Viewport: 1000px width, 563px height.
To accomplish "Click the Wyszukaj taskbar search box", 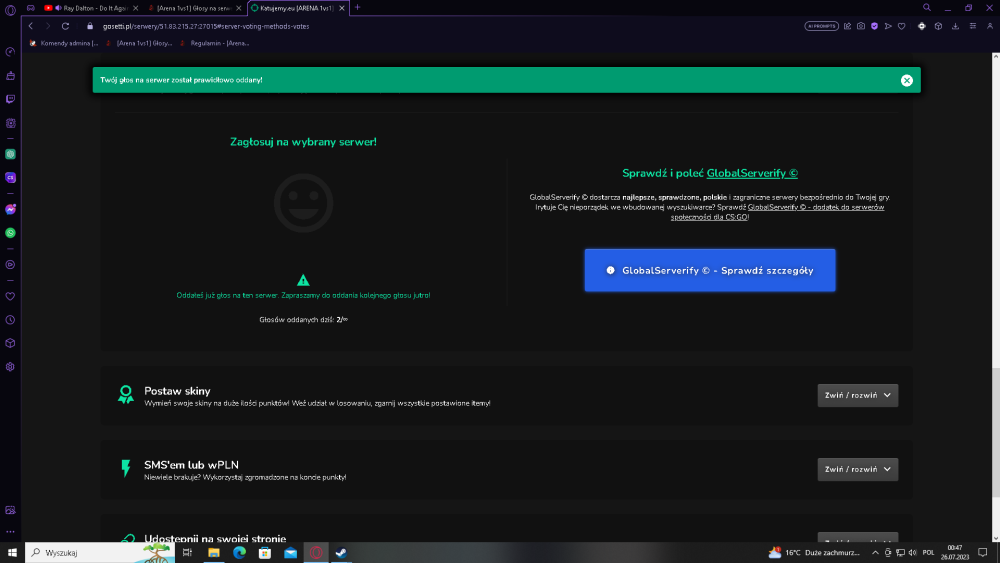I will [99, 552].
